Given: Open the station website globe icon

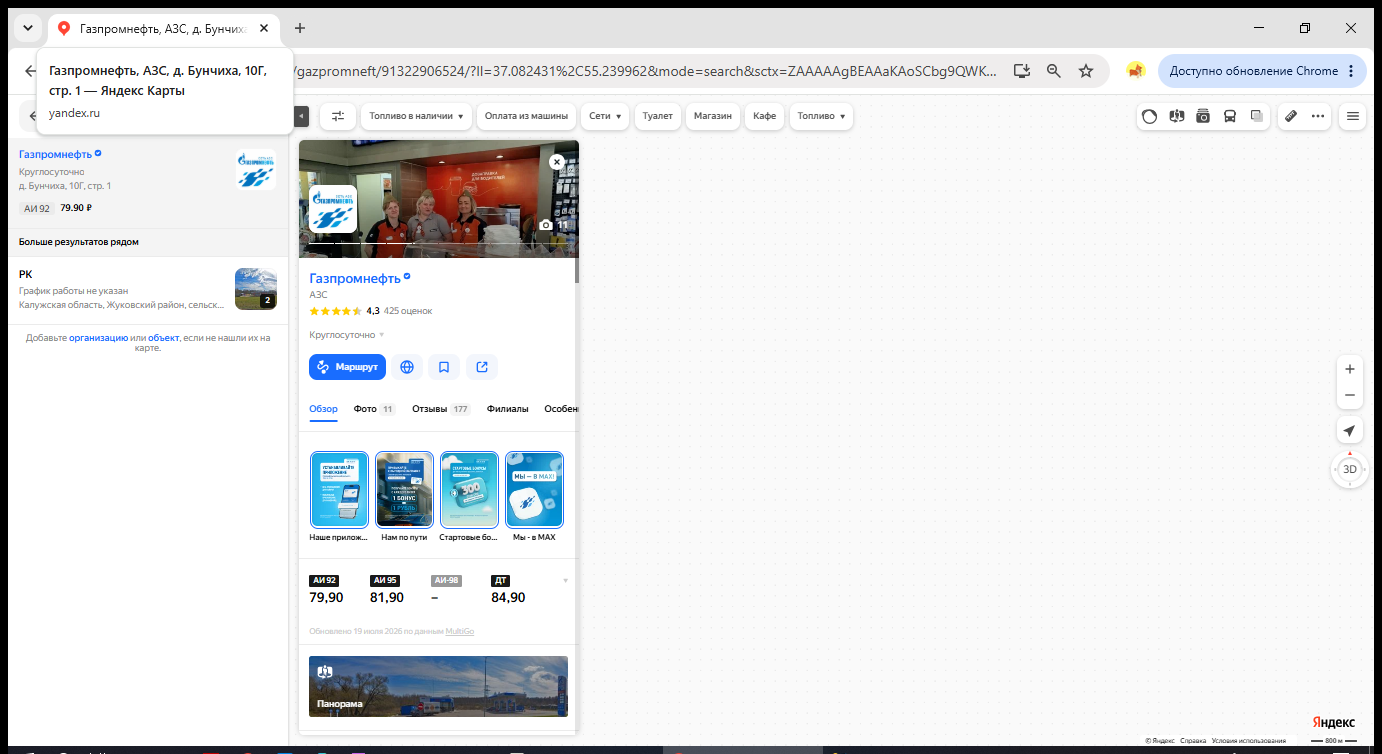Looking at the screenshot, I should [x=407, y=367].
